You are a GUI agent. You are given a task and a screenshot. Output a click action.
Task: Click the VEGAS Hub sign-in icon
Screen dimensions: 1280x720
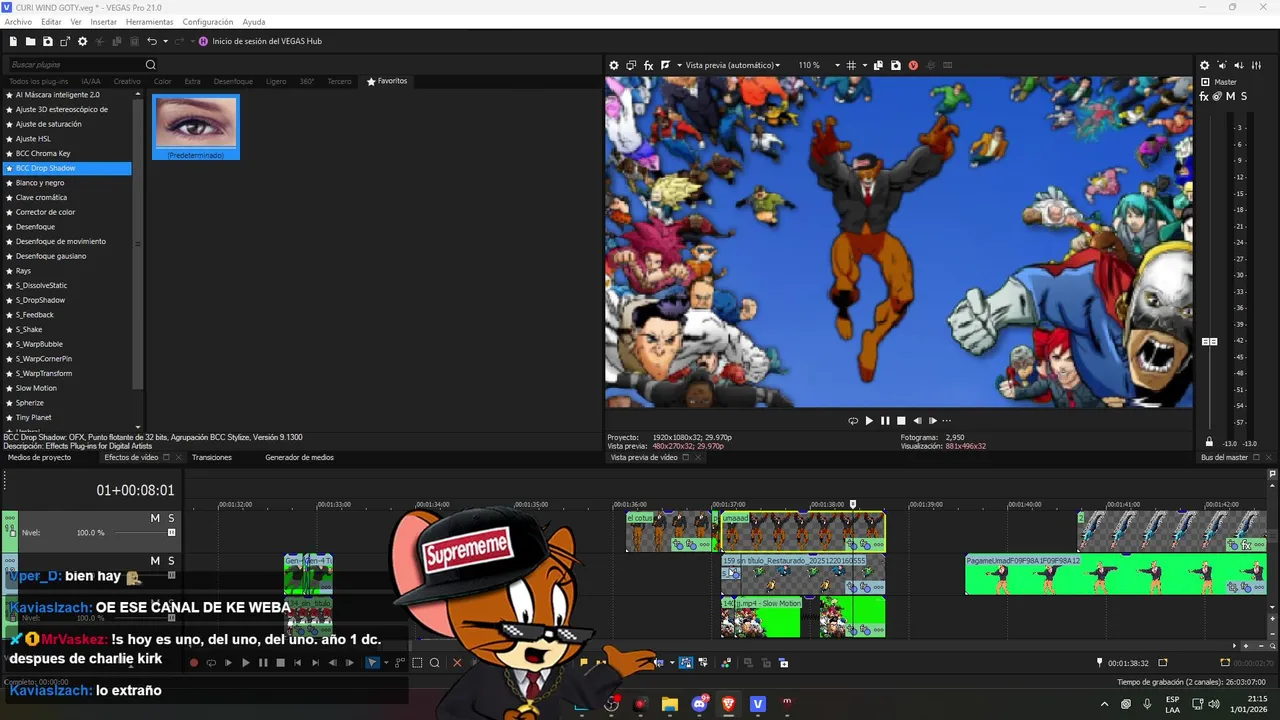click(203, 41)
